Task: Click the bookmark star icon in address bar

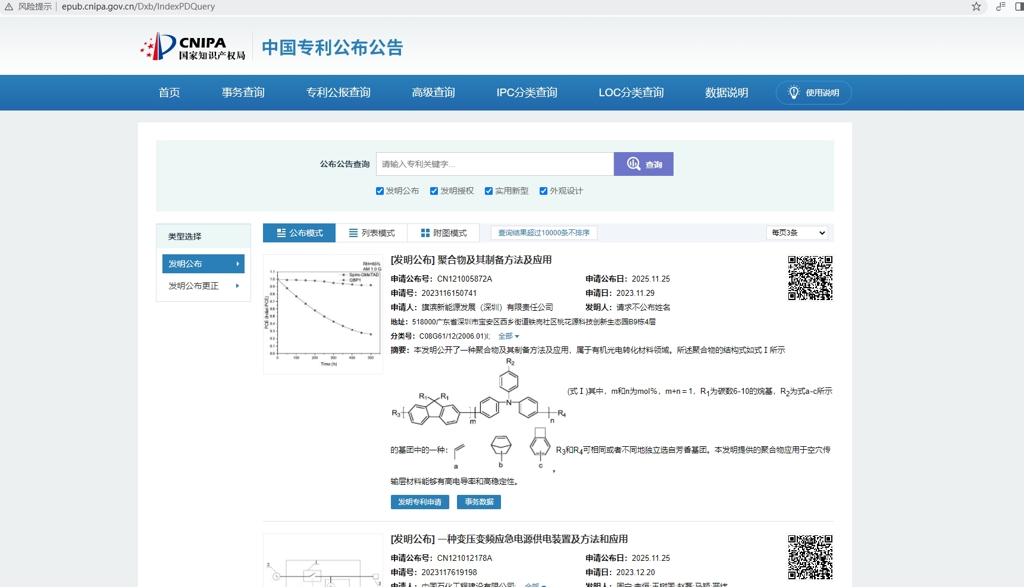Action: tap(976, 7)
